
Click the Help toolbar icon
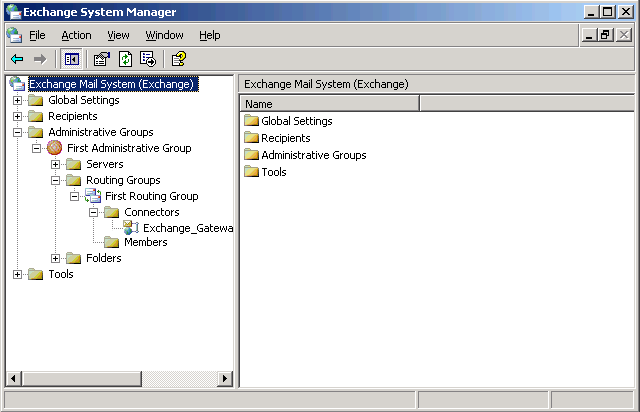click(179, 59)
